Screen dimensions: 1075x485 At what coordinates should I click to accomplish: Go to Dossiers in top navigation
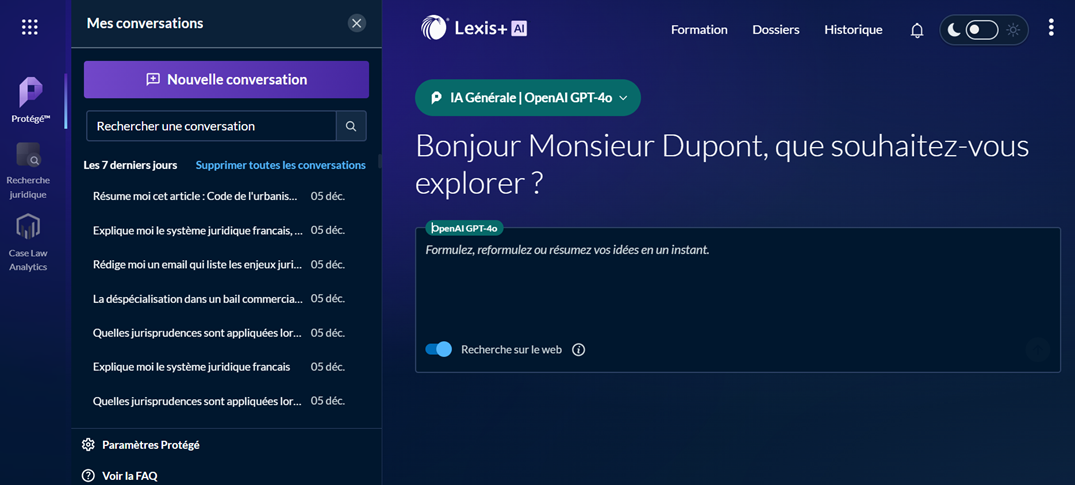776,30
